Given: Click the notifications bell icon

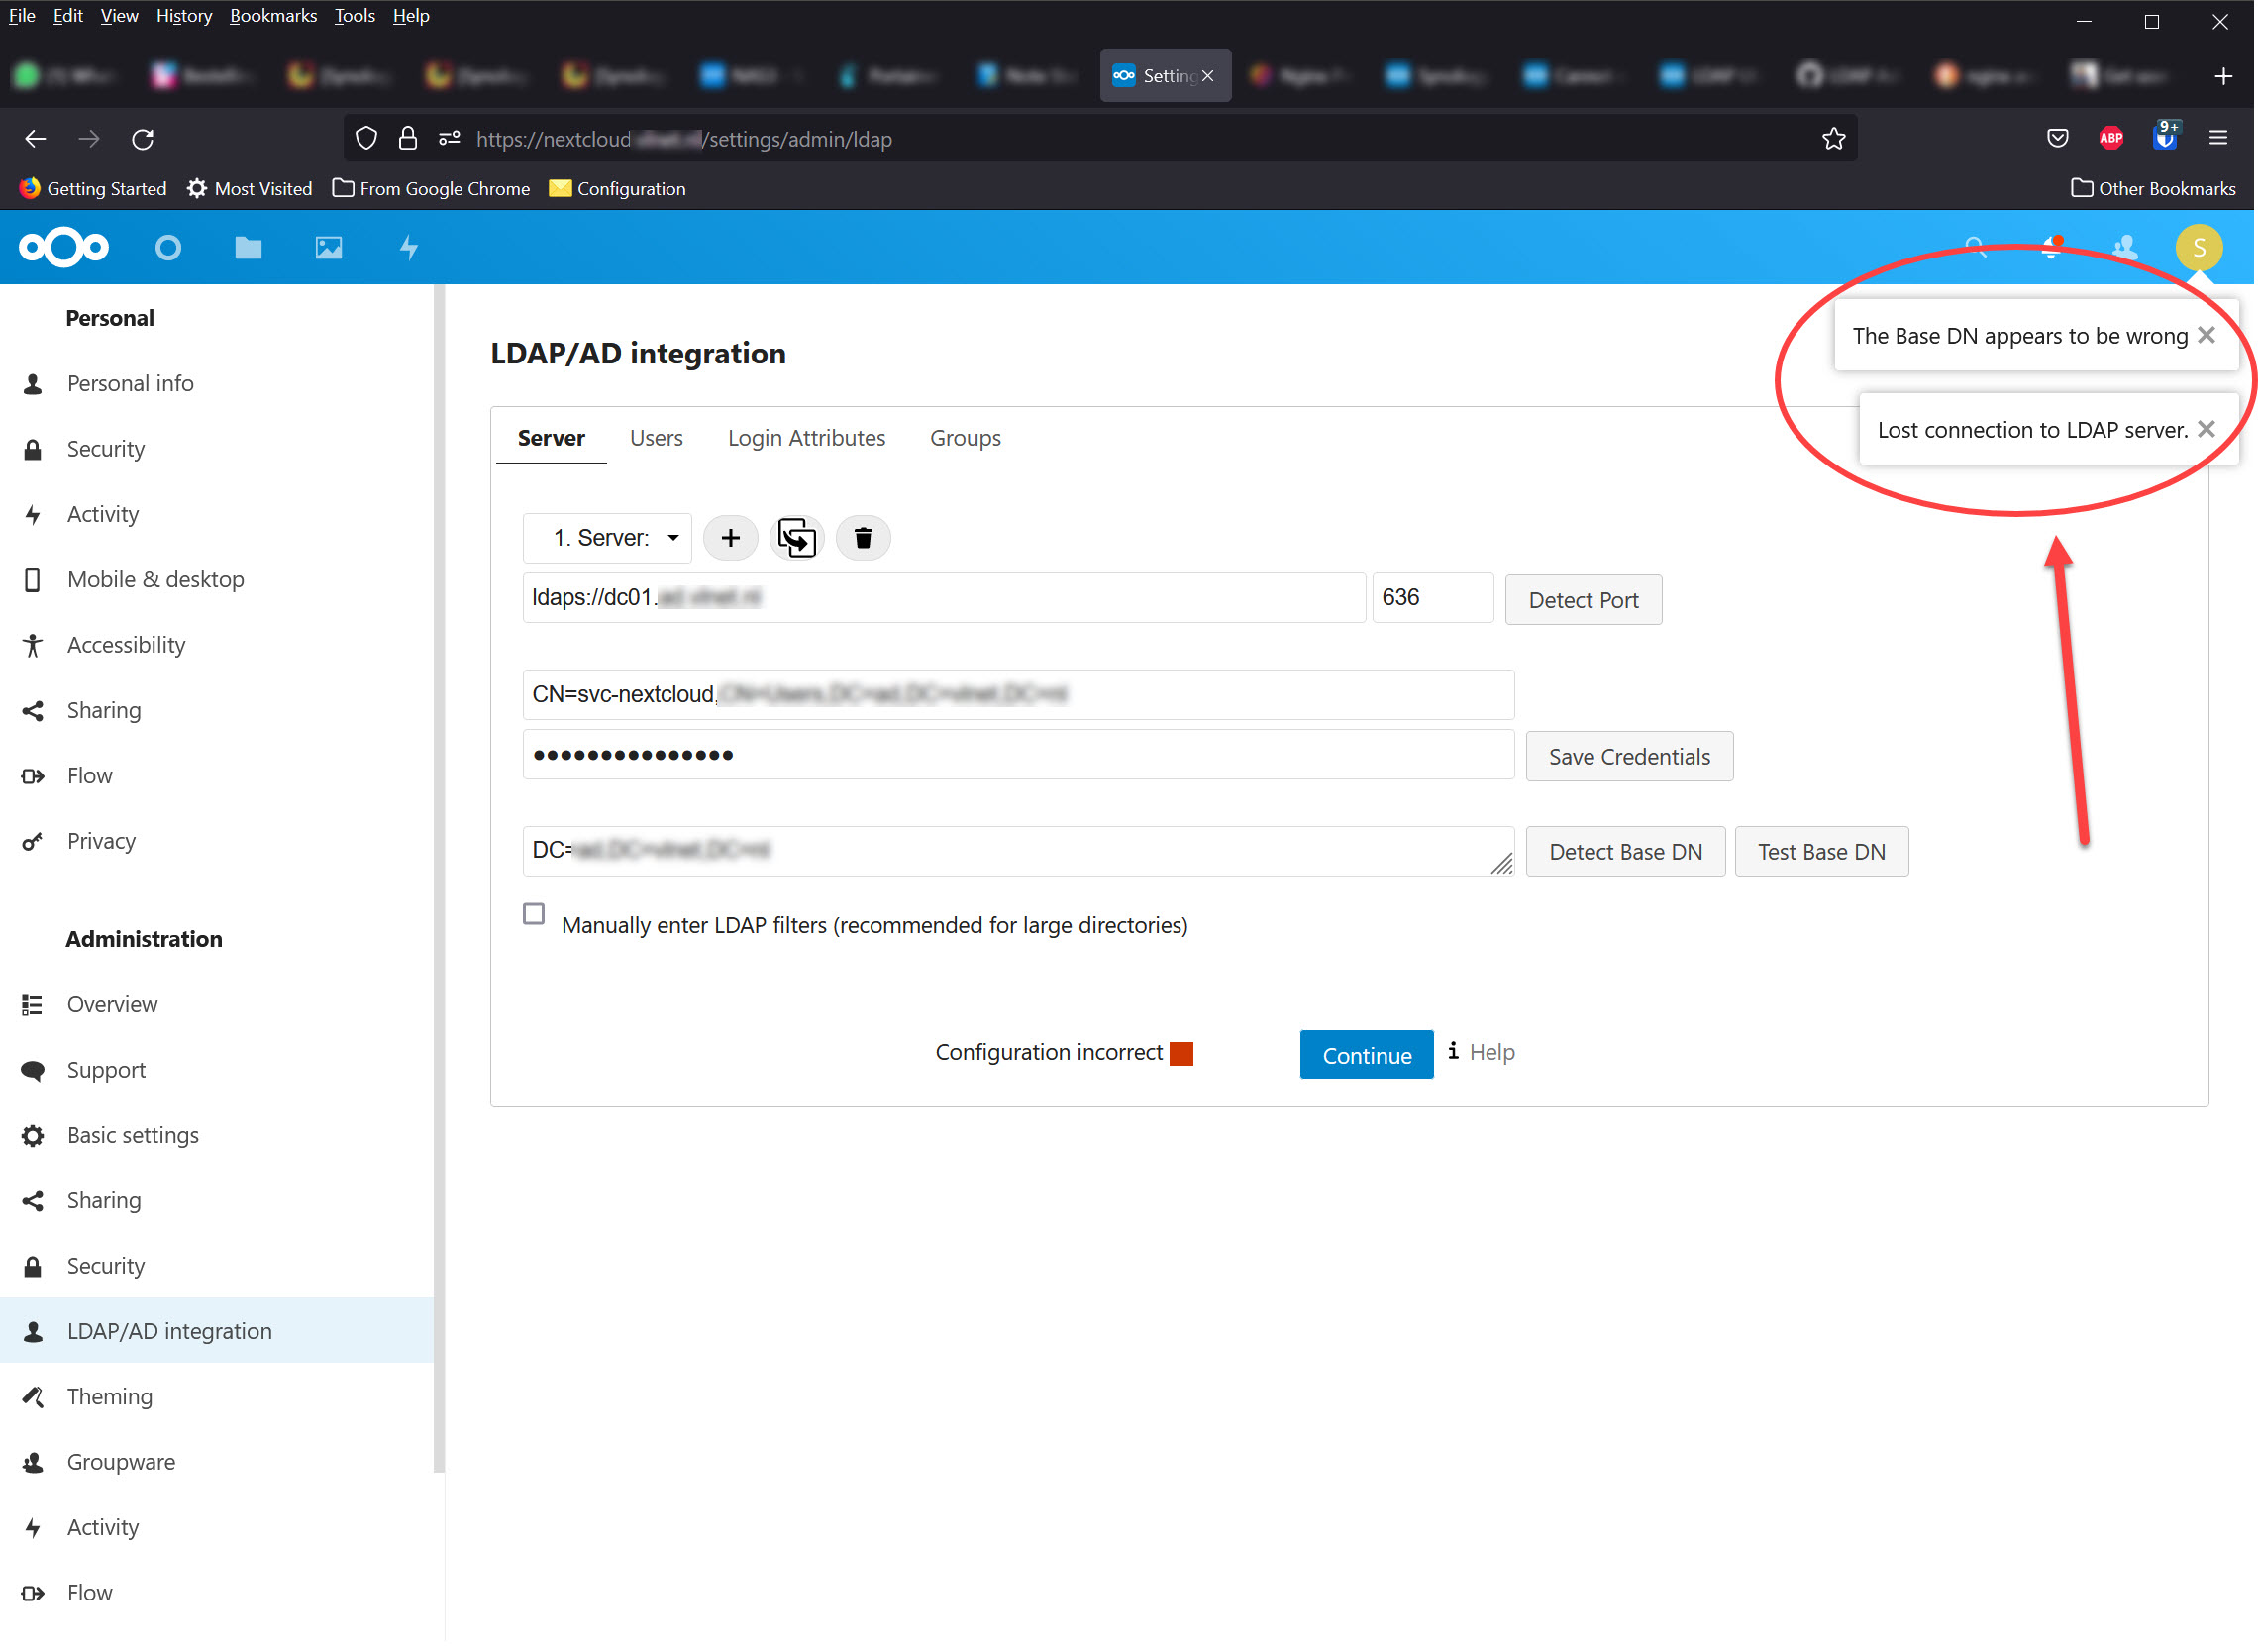Looking at the screenshot, I should pyautogui.click(x=2050, y=248).
